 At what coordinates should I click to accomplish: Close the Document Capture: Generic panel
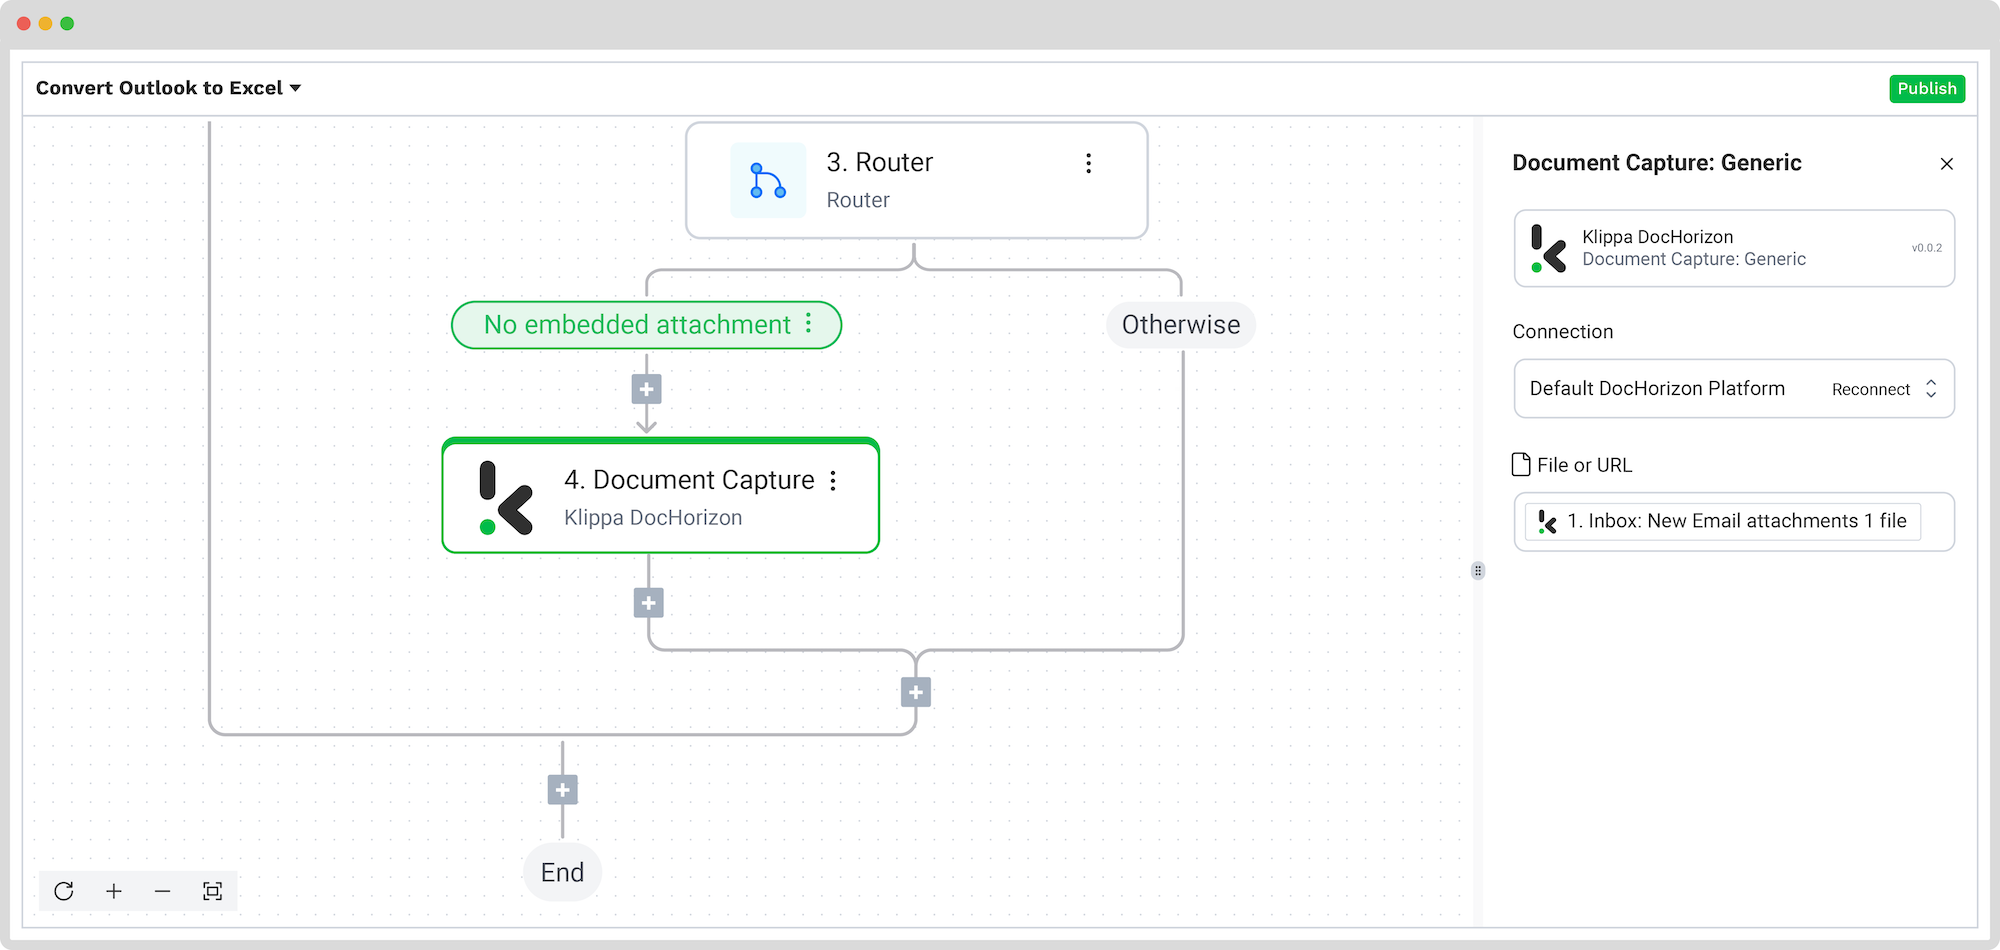pyautogui.click(x=1946, y=164)
